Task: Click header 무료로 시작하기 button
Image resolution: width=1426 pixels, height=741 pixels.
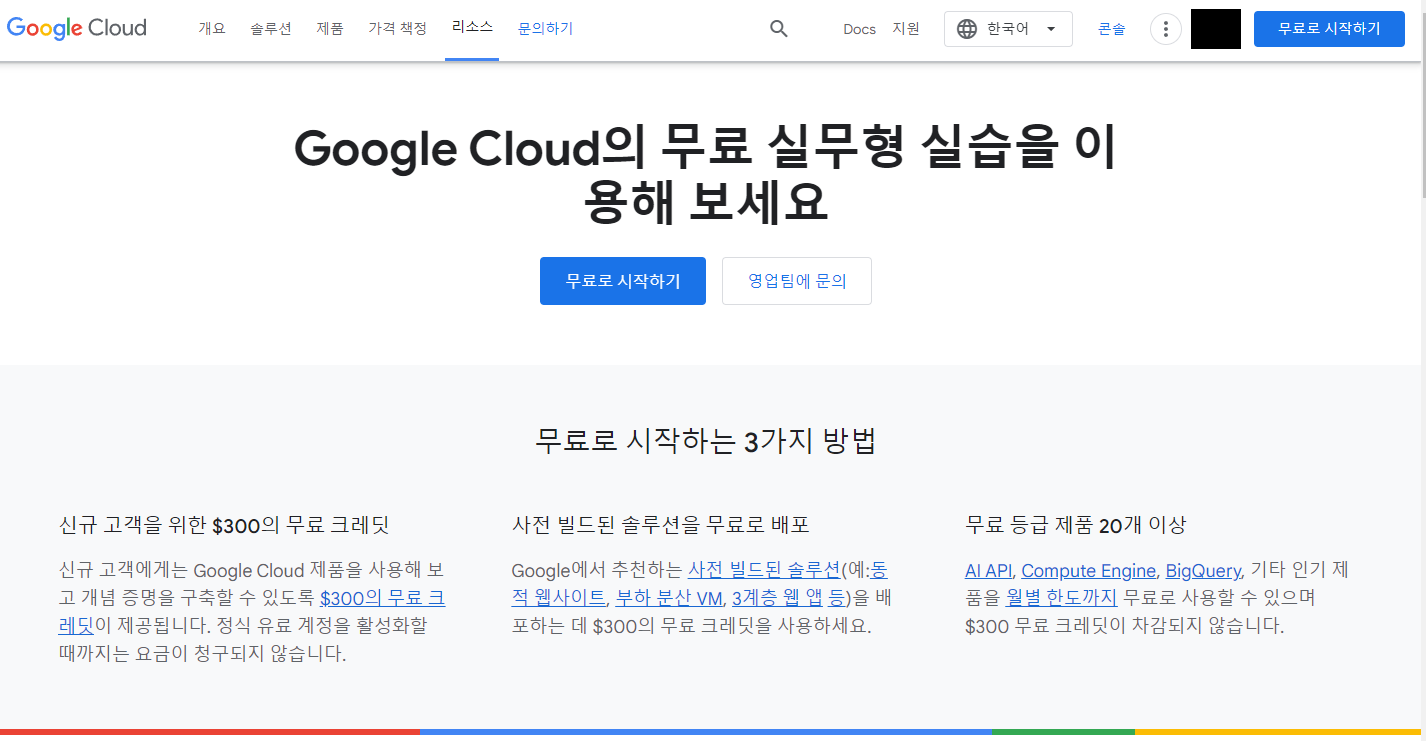Action: click(1329, 29)
